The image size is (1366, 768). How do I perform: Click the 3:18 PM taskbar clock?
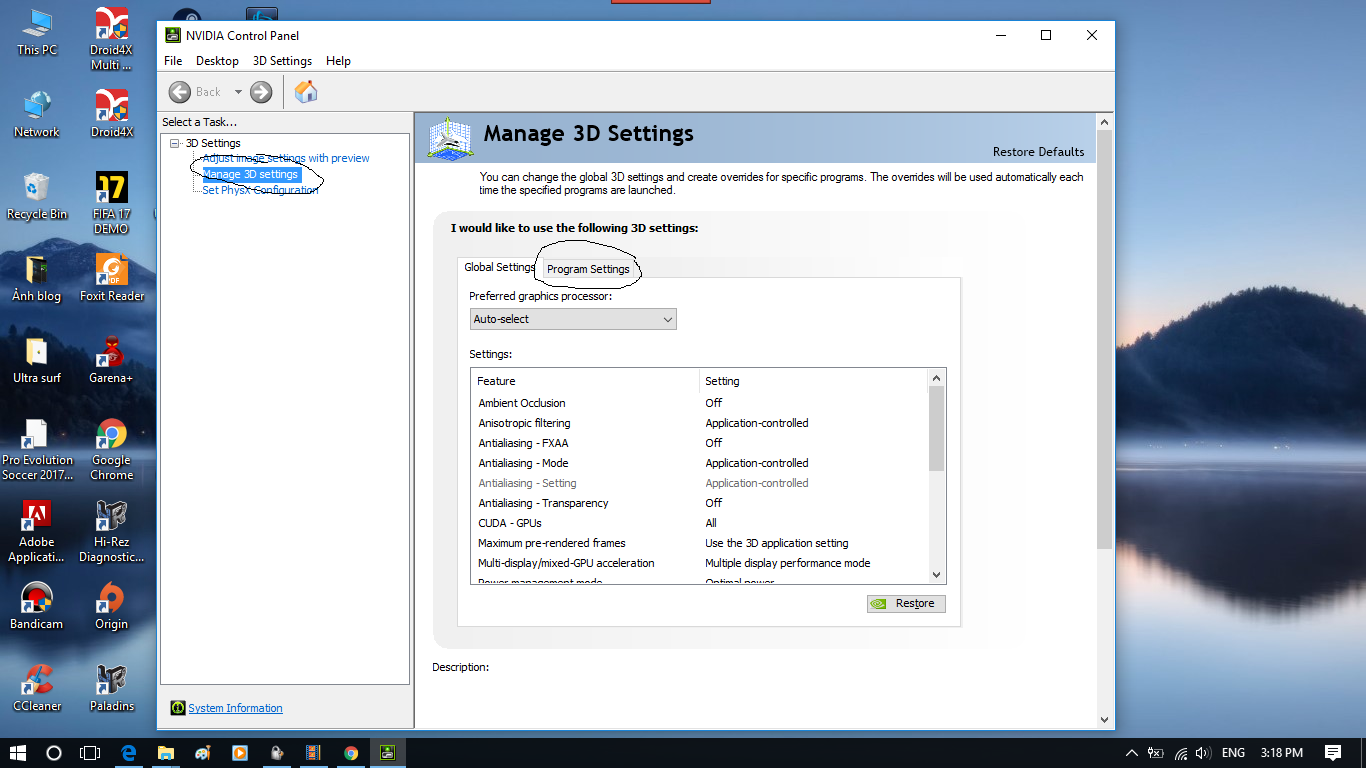pos(1282,753)
